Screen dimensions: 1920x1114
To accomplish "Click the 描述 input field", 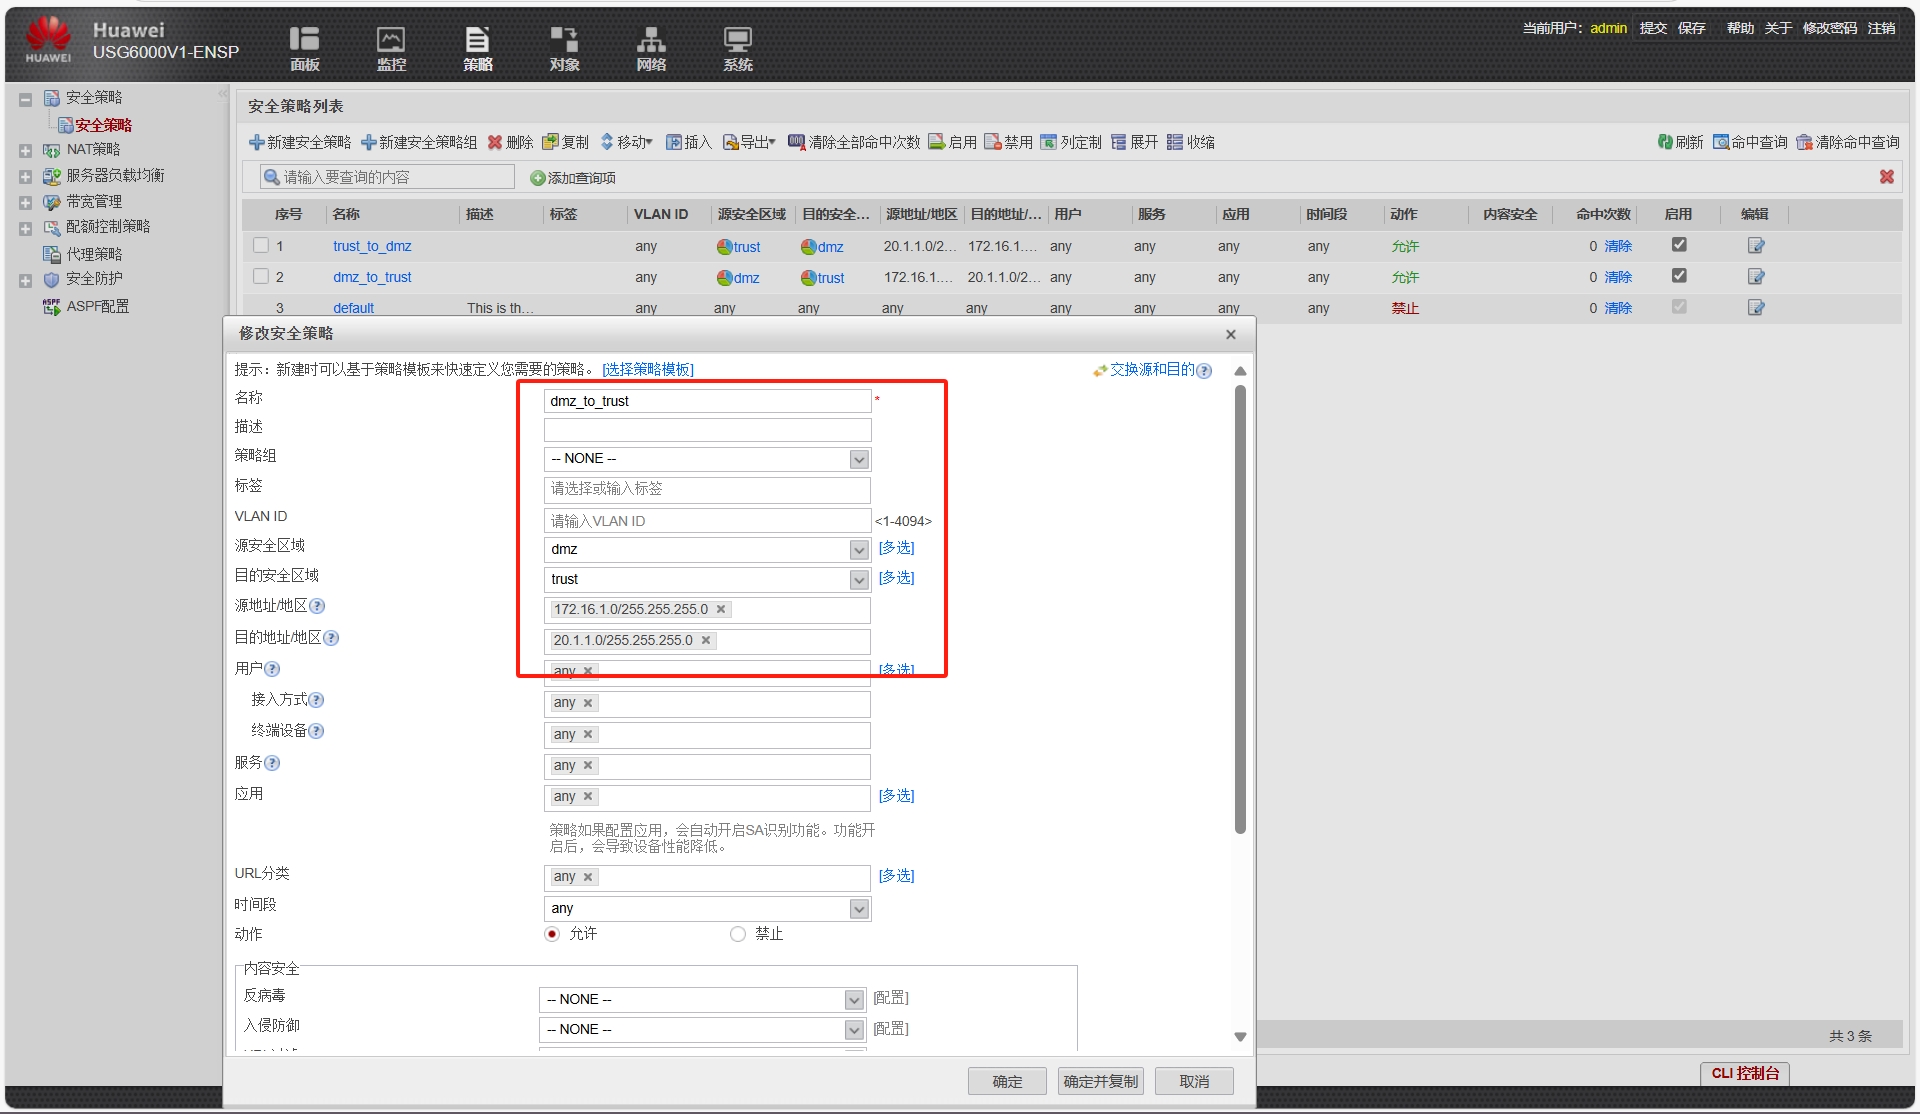I will (x=707, y=430).
